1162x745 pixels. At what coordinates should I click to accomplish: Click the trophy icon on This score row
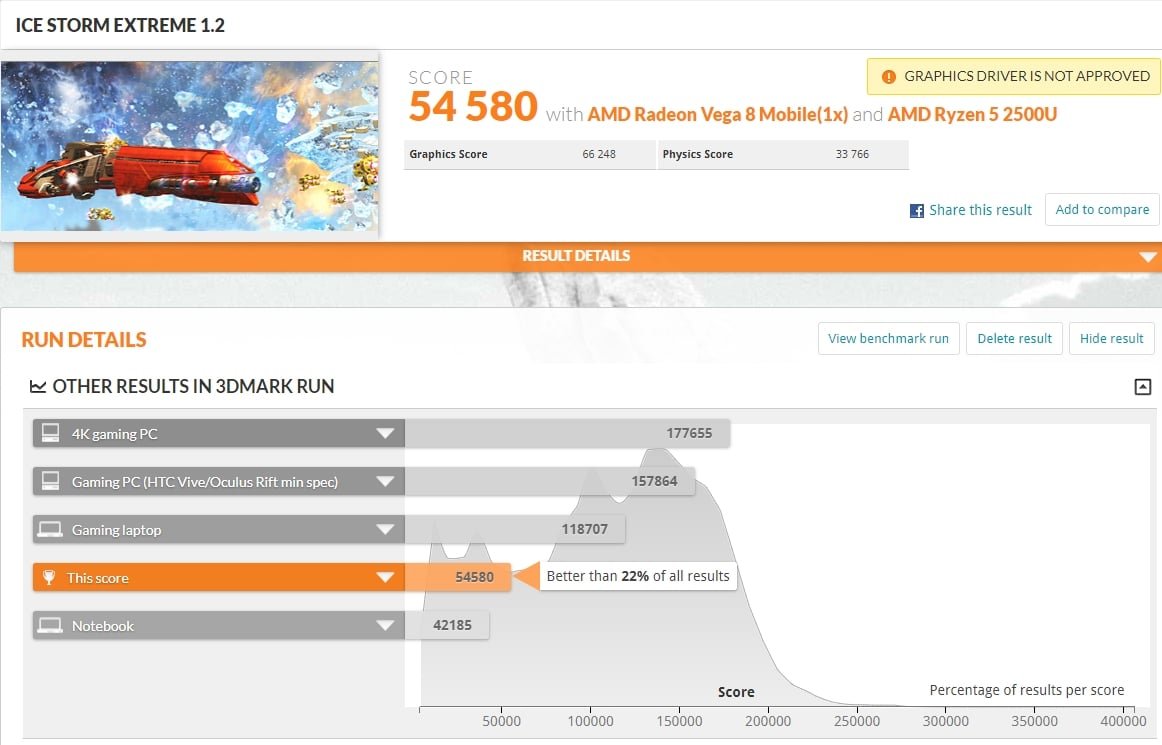tap(49, 577)
